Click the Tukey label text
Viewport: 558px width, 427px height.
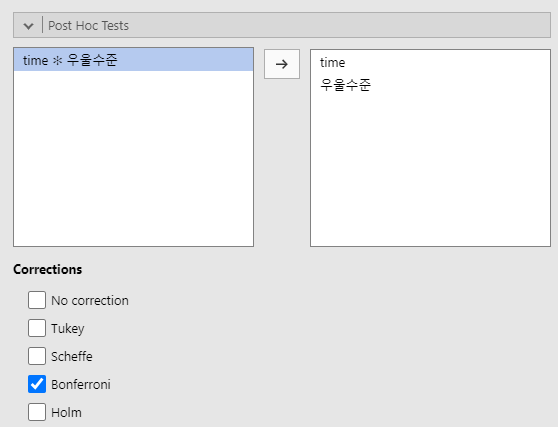coord(68,328)
